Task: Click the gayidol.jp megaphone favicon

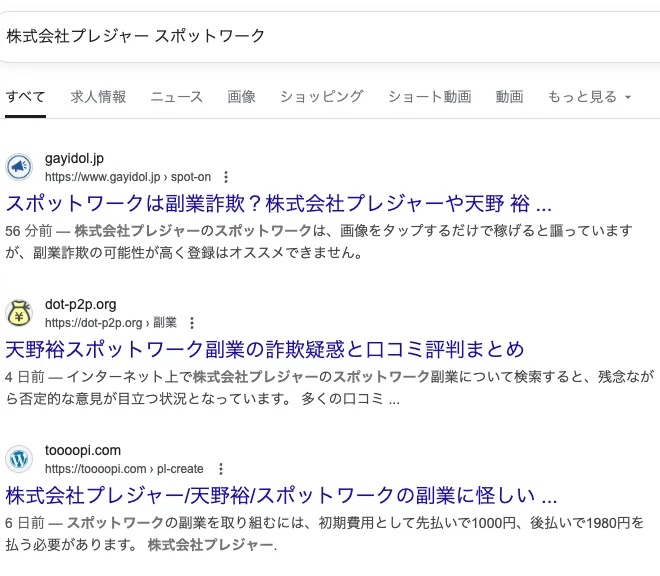Action: click(x=19, y=167)
